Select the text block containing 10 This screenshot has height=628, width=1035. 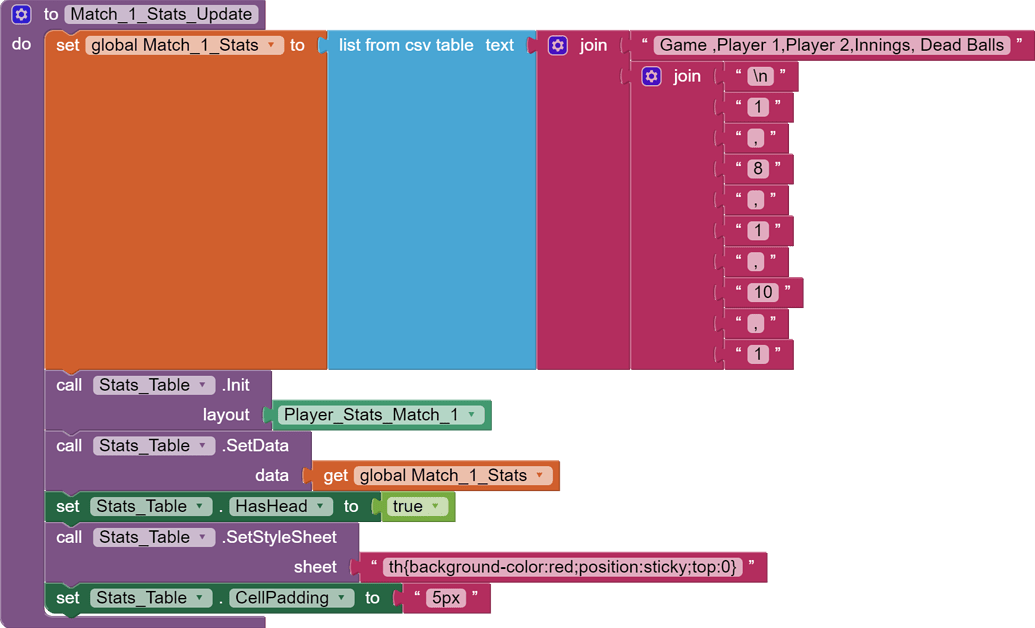point(763,292)
